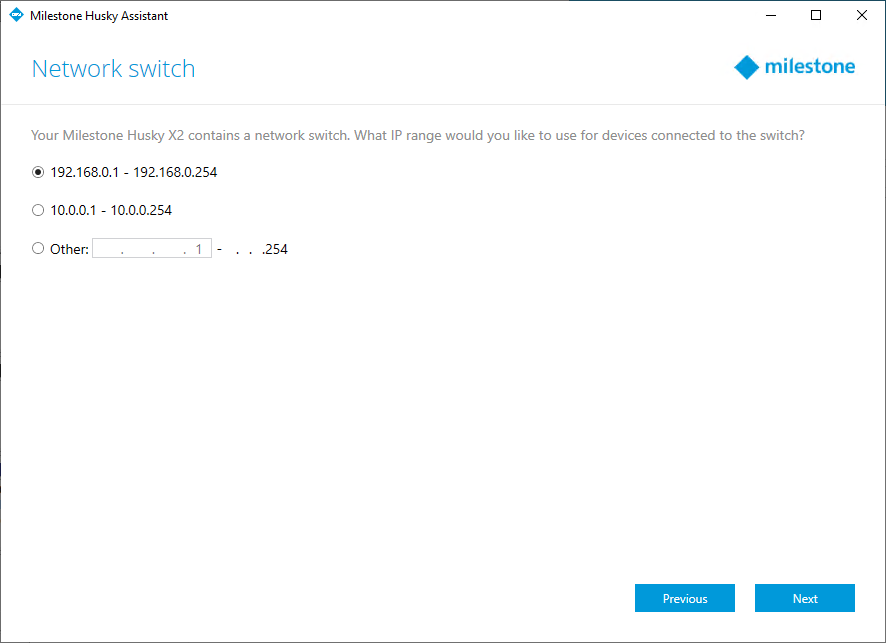Click the Milestone Husky Assistant title bar icon
The image size is (886, 643).
tap(16, 15)
